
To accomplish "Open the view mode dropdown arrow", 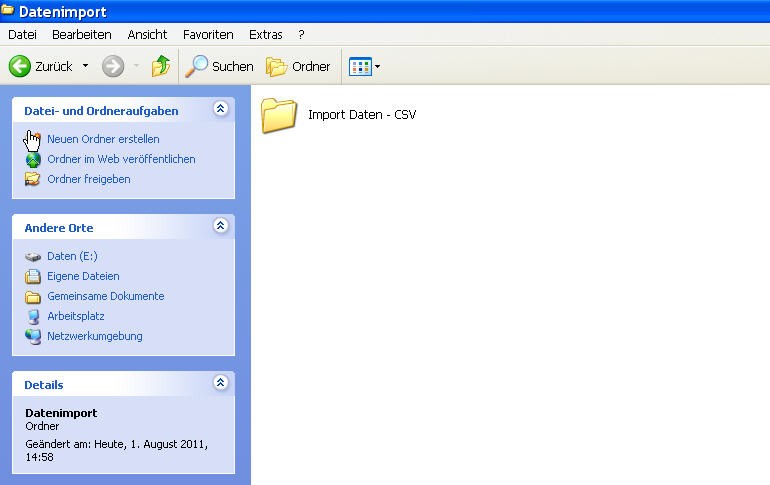I will pyautogui.click(x=377, y=66).
